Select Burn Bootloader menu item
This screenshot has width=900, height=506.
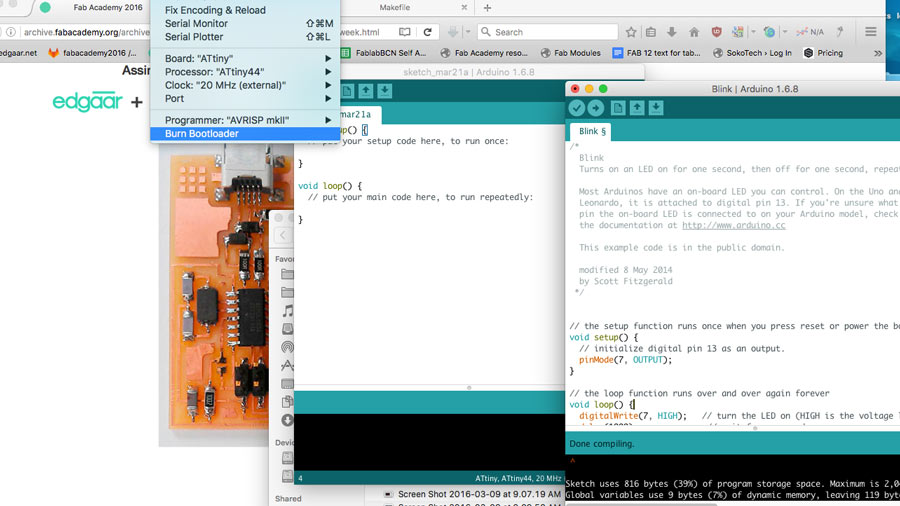coord(245,134)
